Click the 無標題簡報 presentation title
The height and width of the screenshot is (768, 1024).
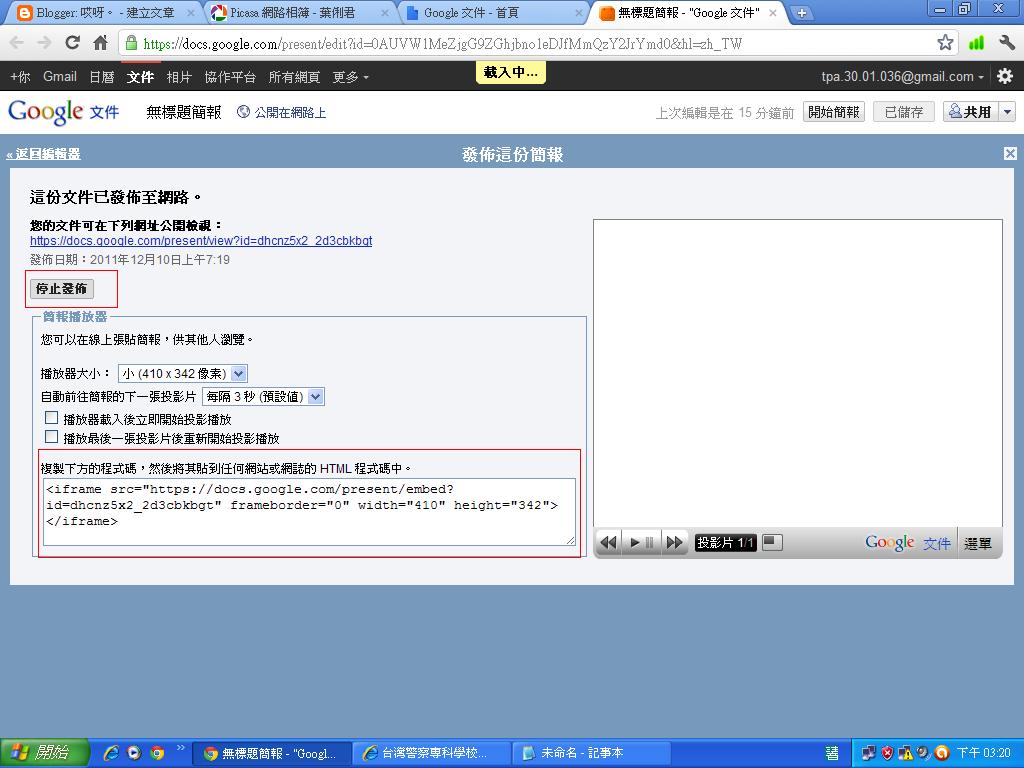pos(184,112)
